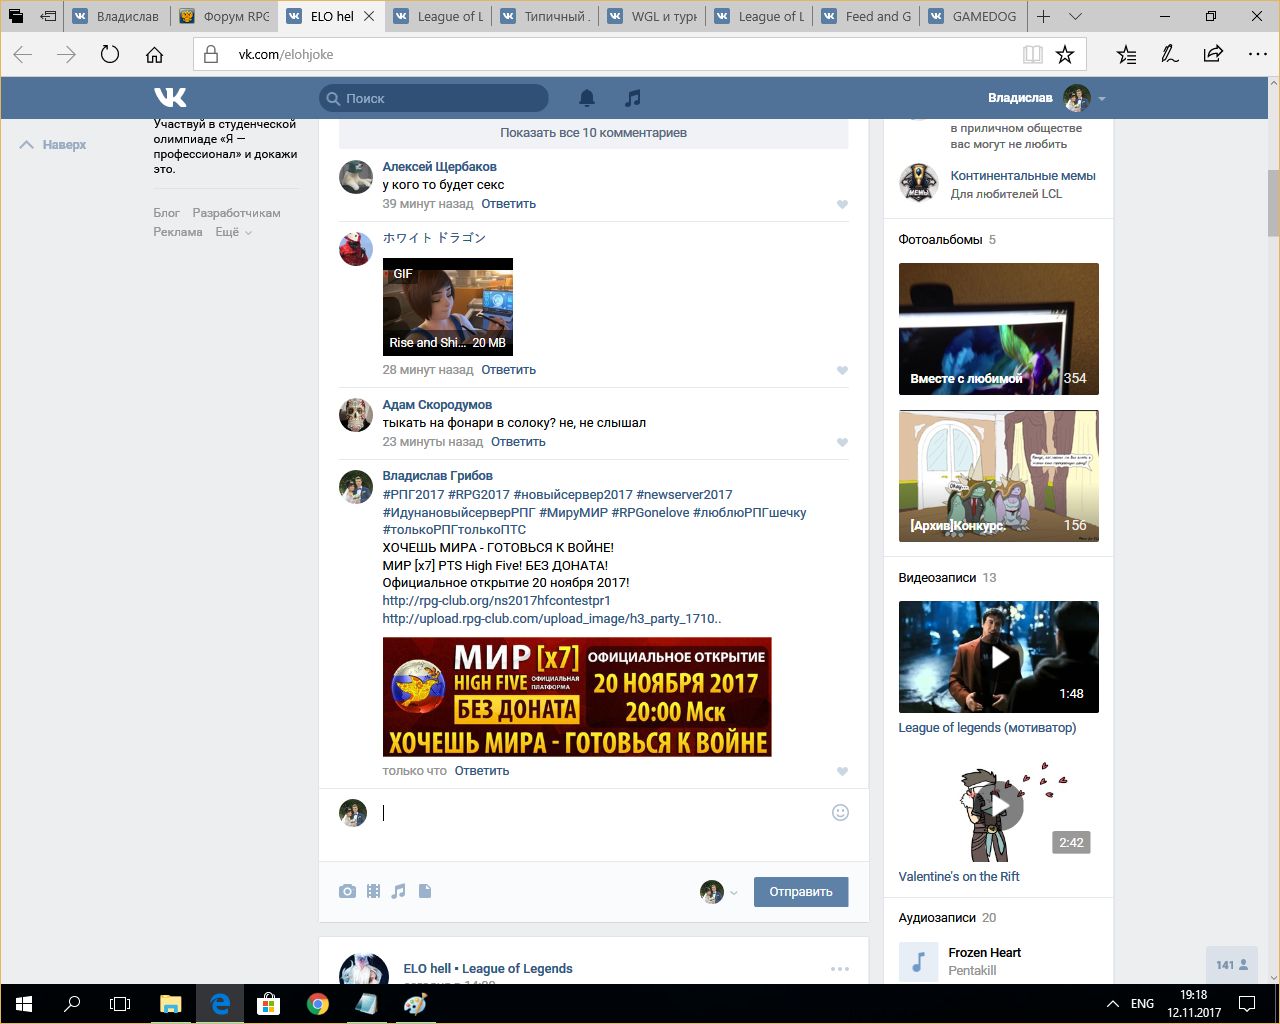Open Task View on the taskbar

(x=120, y=1003)
